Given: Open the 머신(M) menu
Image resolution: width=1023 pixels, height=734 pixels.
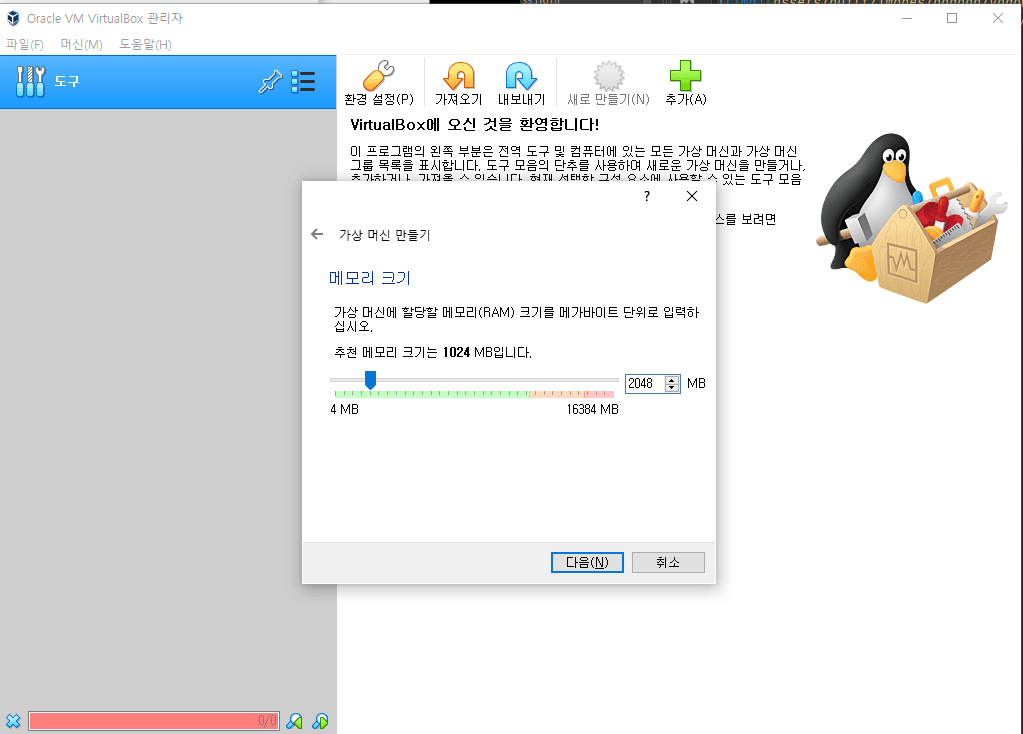Looking at the screenshot, I should point(82,44).
